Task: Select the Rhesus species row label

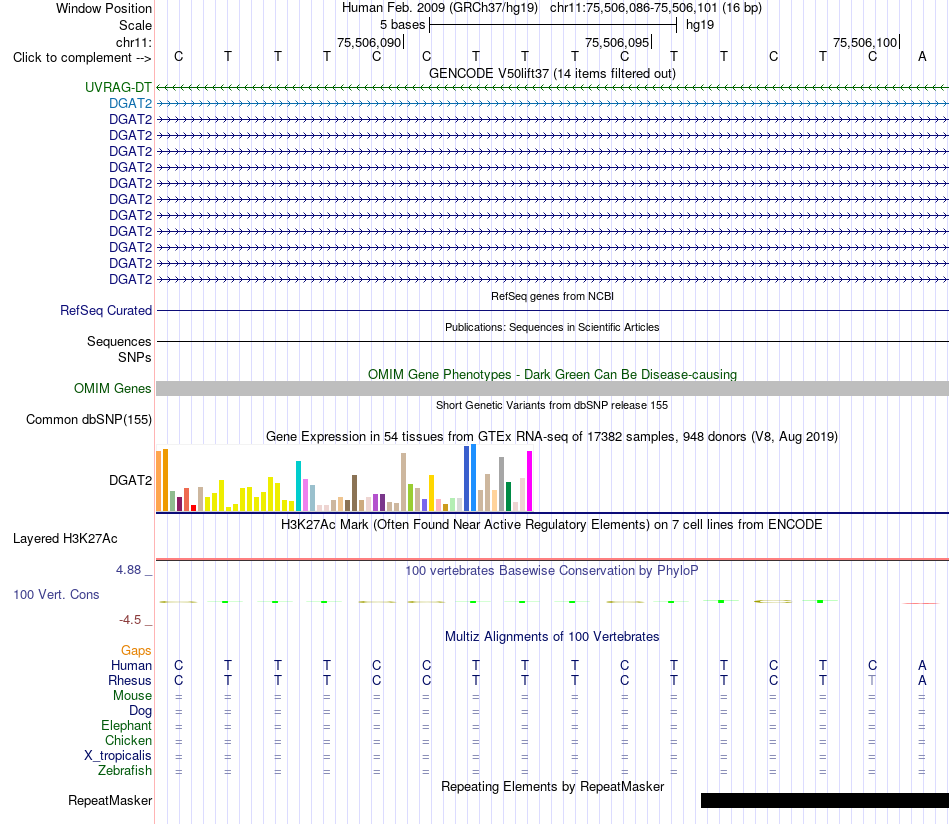Action: pyautogui.click(x=130, y=680)
